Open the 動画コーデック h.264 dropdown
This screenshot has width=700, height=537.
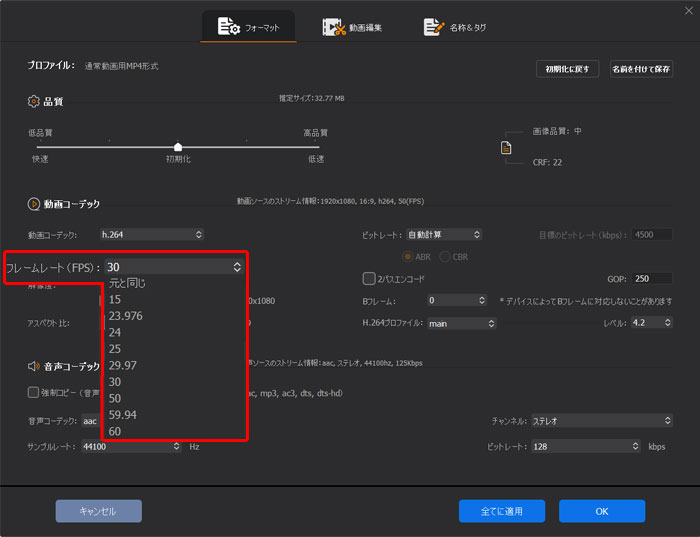click(x=152, y=234)
